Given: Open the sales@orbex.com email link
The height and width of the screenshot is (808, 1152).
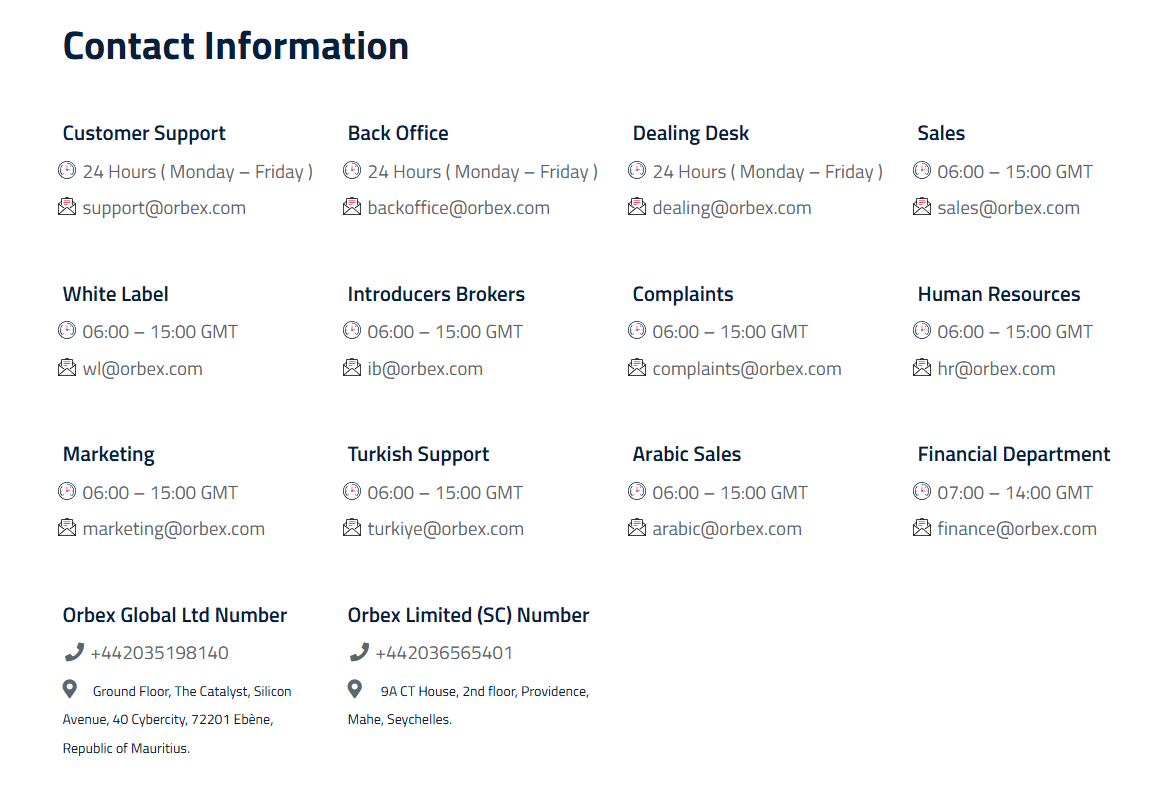Looking at the screenshot, I should [1008, 208].
